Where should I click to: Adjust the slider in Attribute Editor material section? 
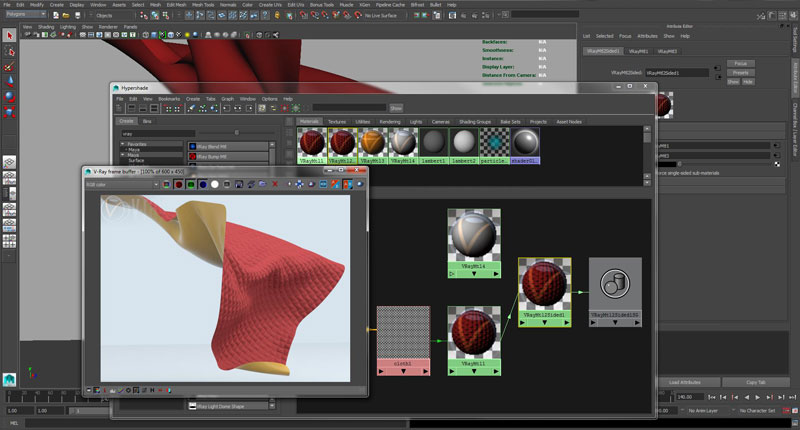pyautogui.click(x=679, y=164)
